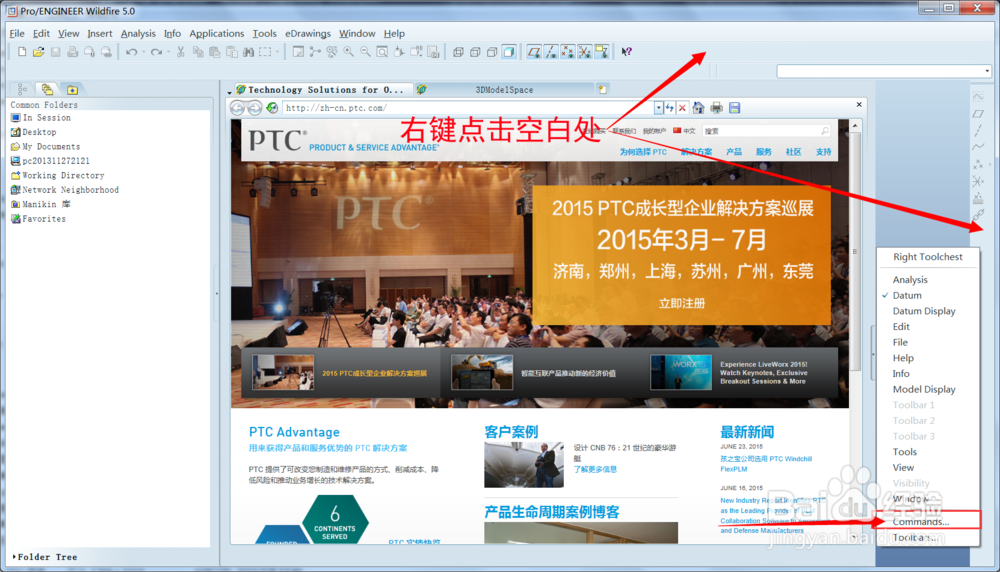
Task: Choose Commands... in the context menu
Action: click(921, 522)
